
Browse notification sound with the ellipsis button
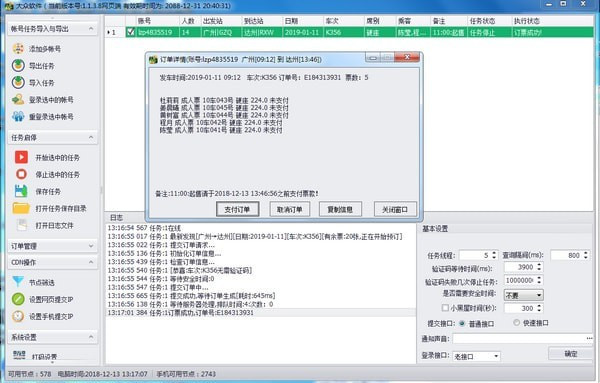tap(589, 338)
